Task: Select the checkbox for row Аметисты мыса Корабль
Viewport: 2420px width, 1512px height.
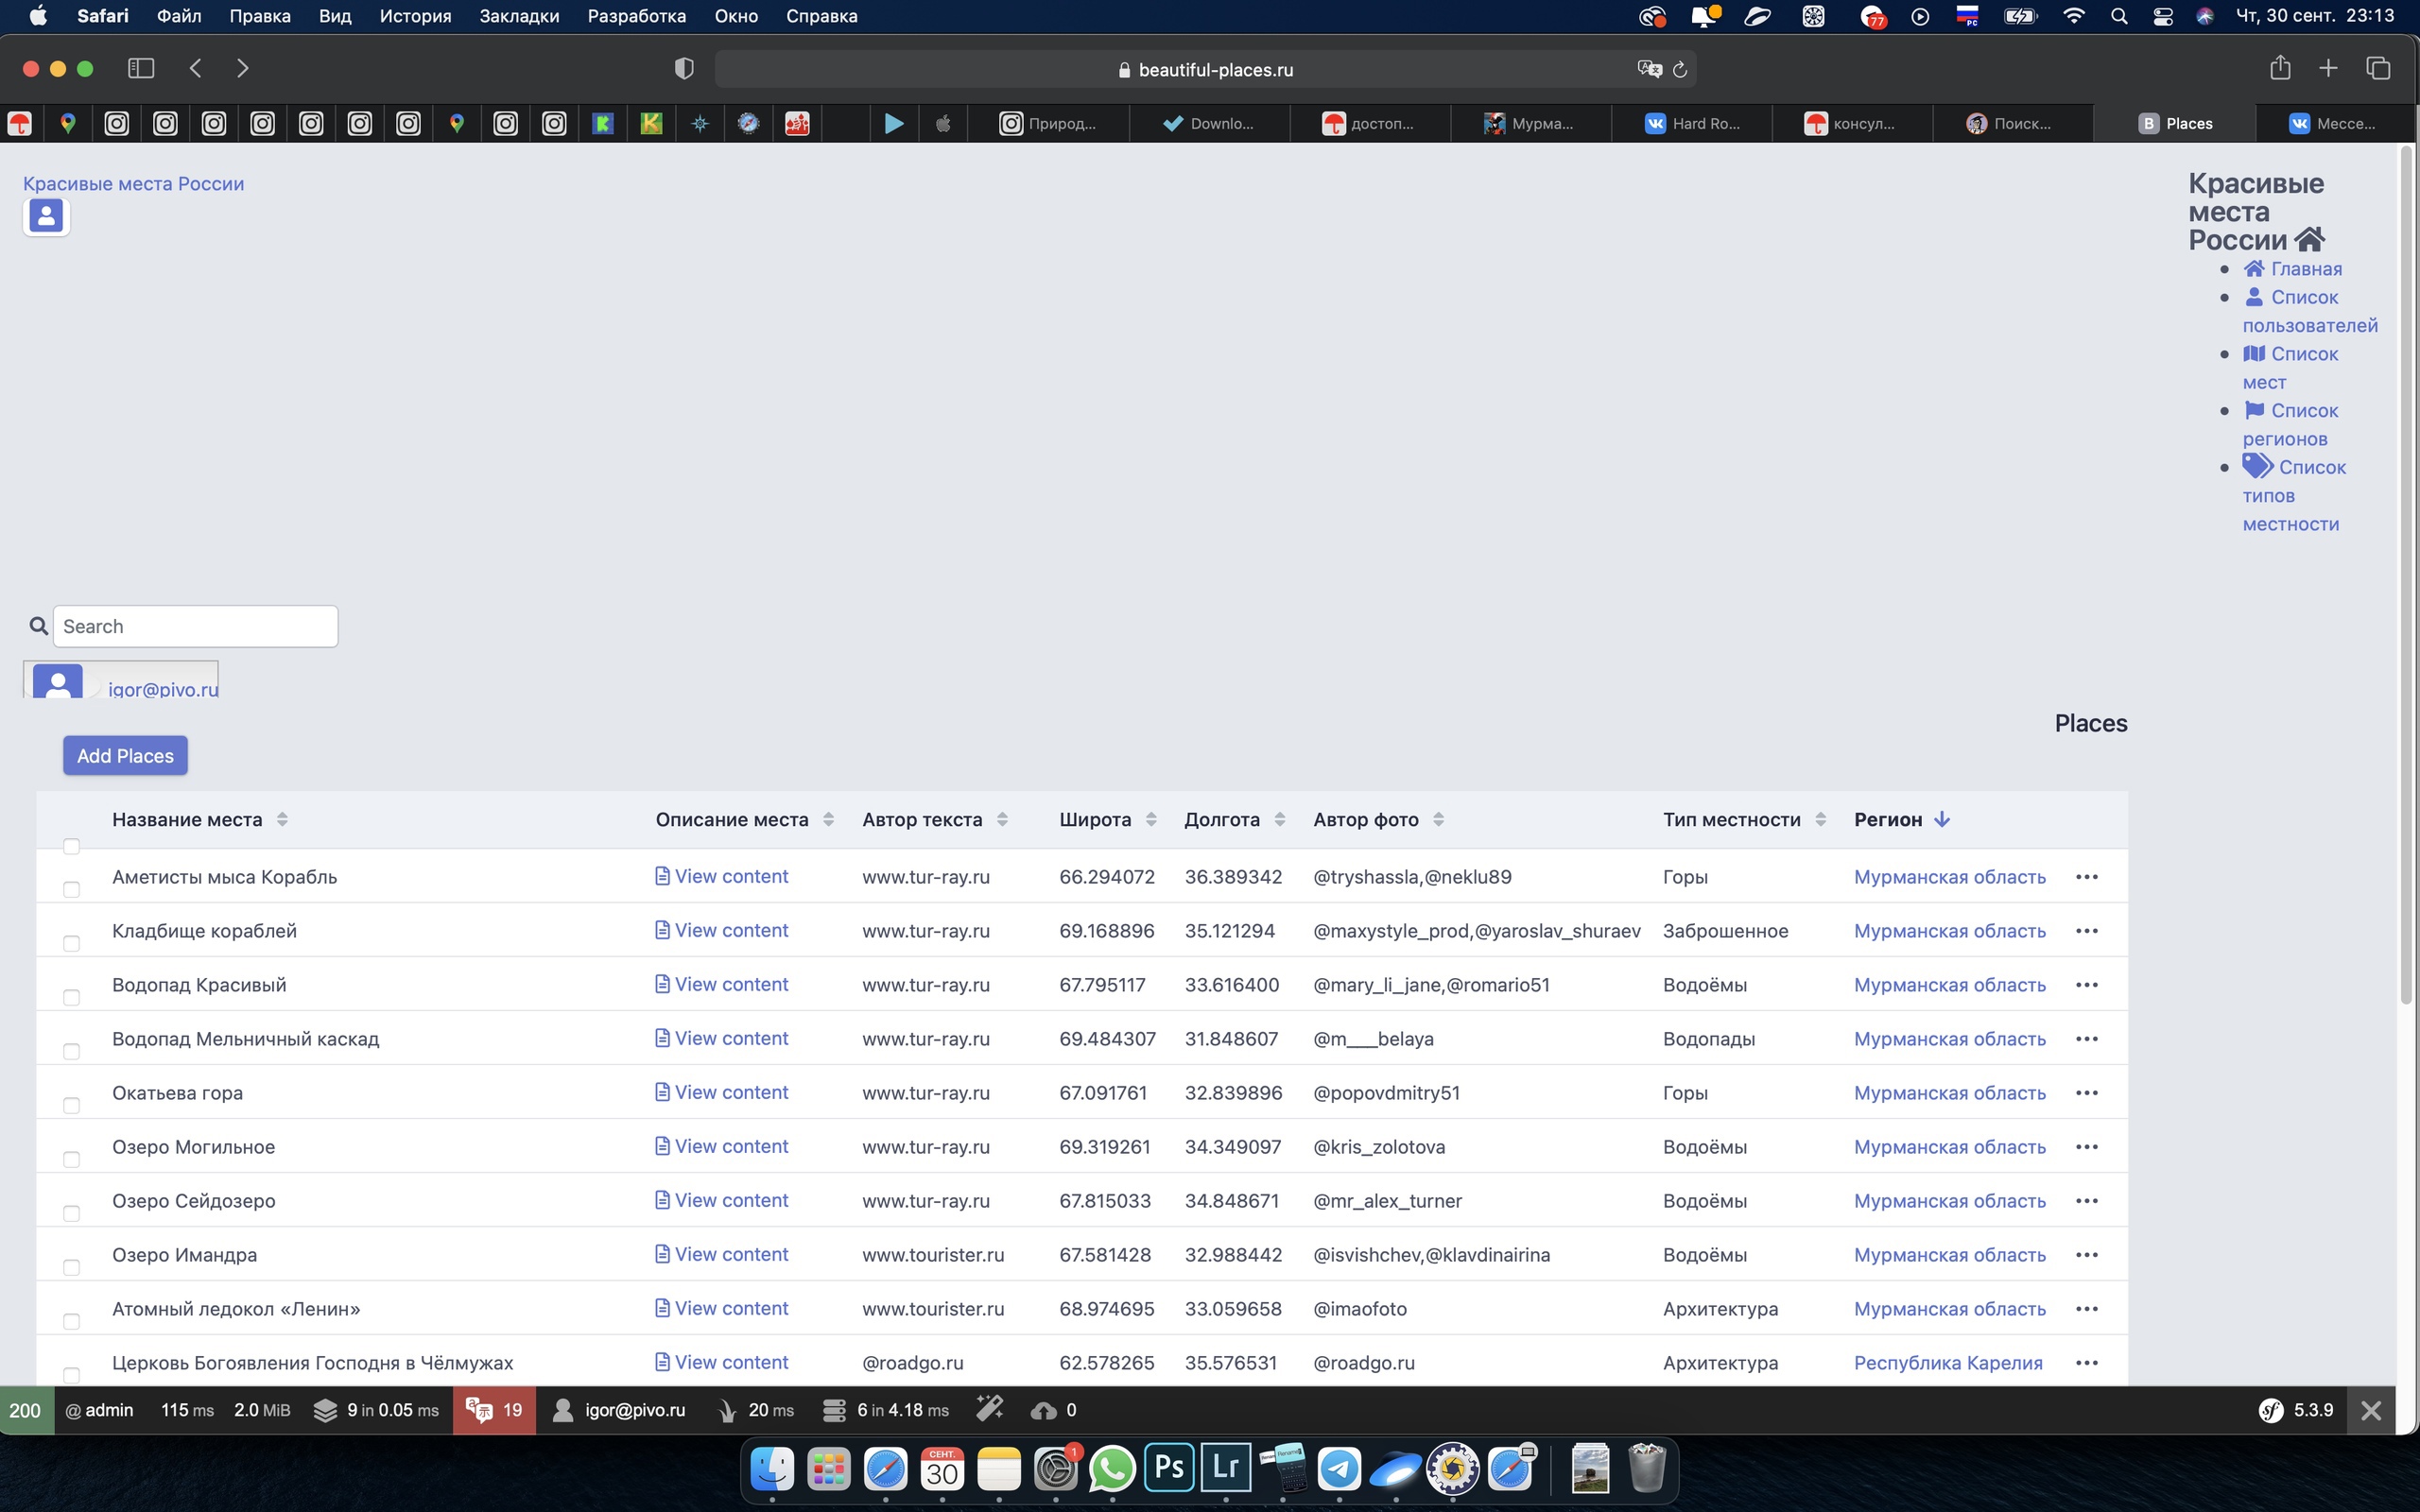Action: (71, 888)
